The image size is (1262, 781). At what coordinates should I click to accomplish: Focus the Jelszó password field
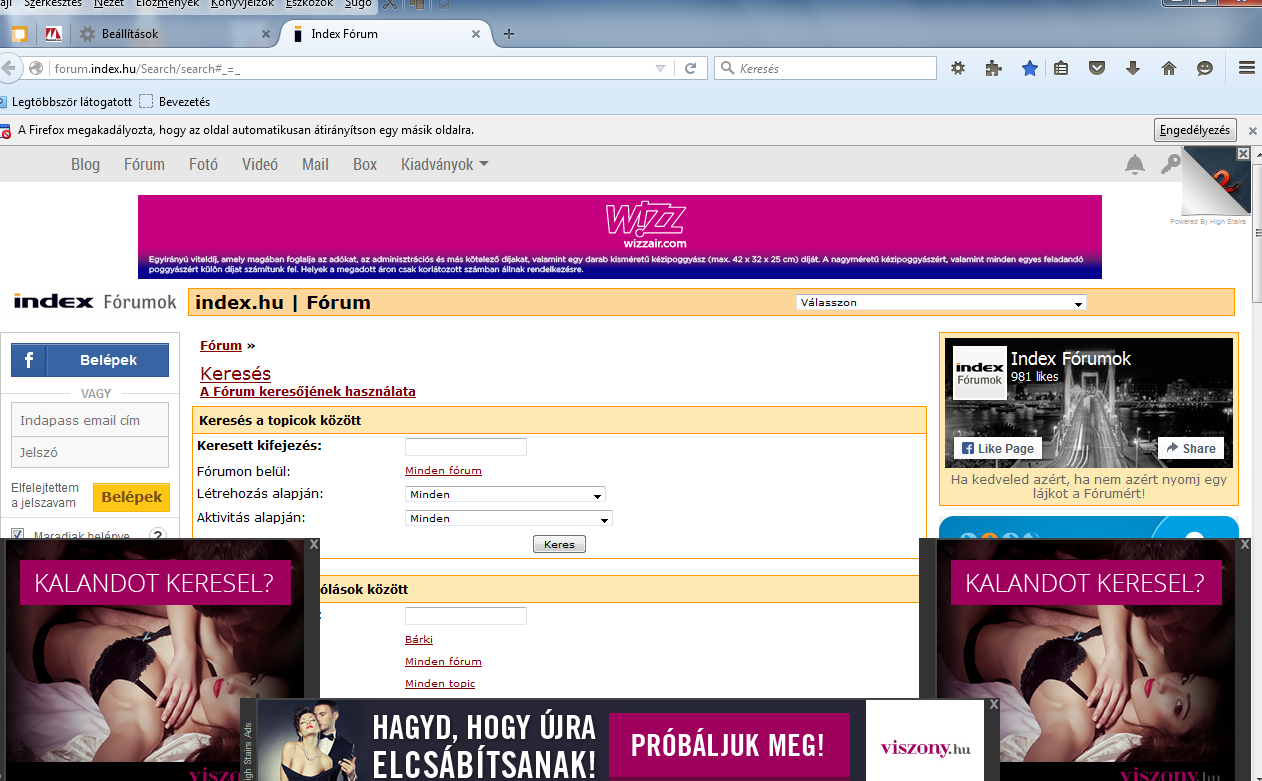90,452
